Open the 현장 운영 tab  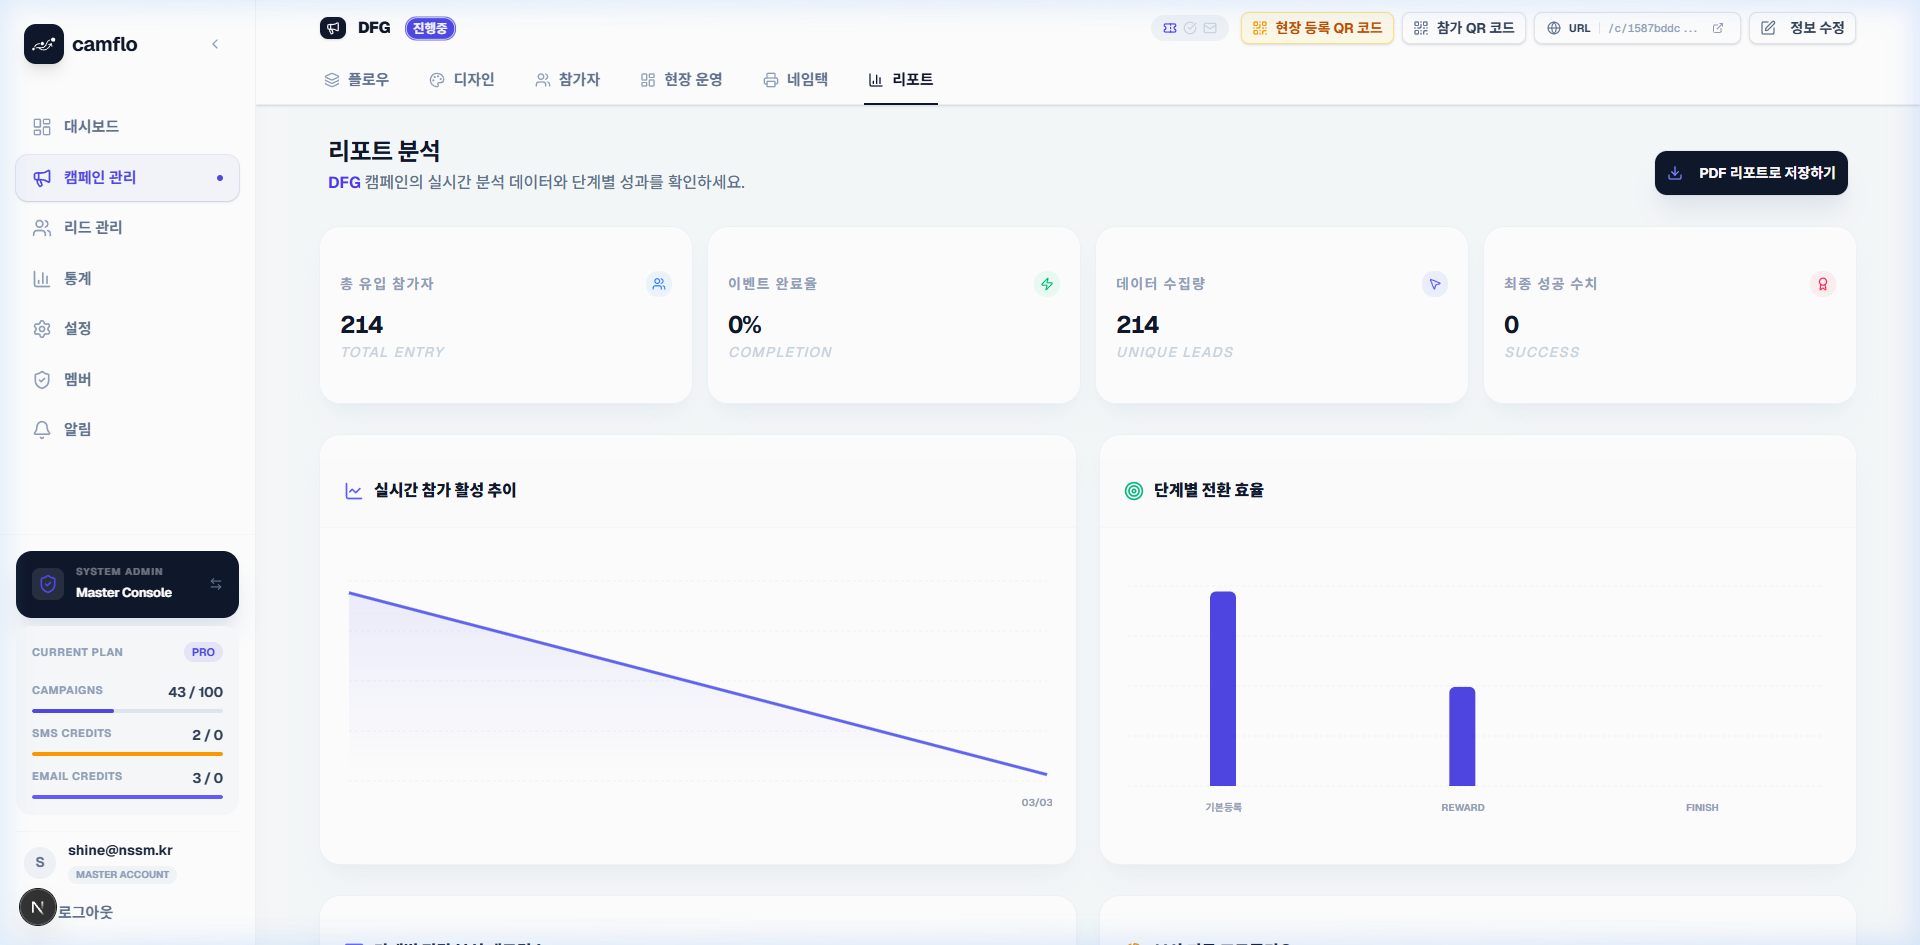point(681,80)
